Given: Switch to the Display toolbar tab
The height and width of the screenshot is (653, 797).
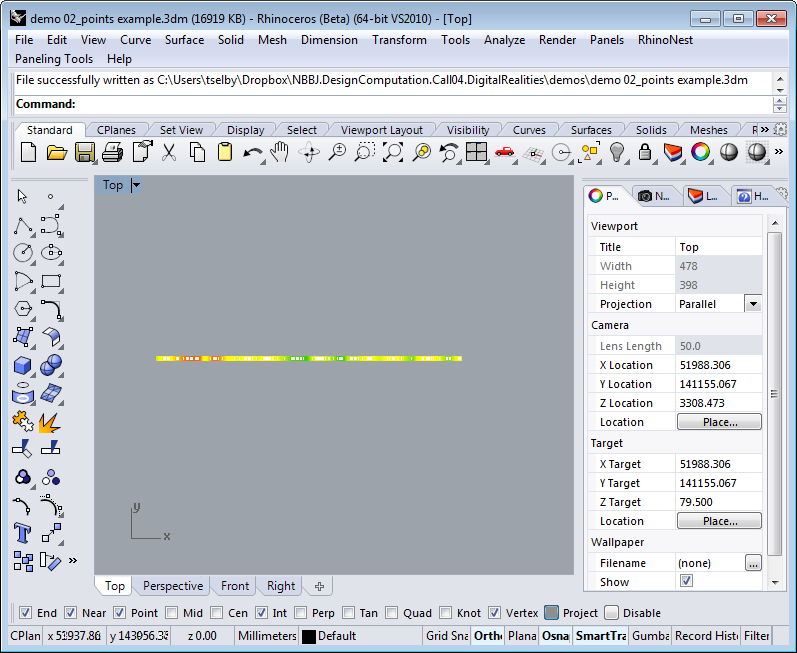Looking at the screenshot, I should (246, 130).
